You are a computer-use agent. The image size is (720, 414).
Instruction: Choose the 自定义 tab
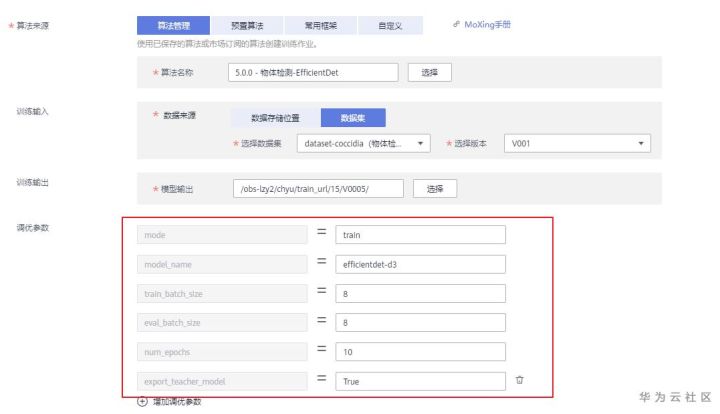tap(390, 25)
